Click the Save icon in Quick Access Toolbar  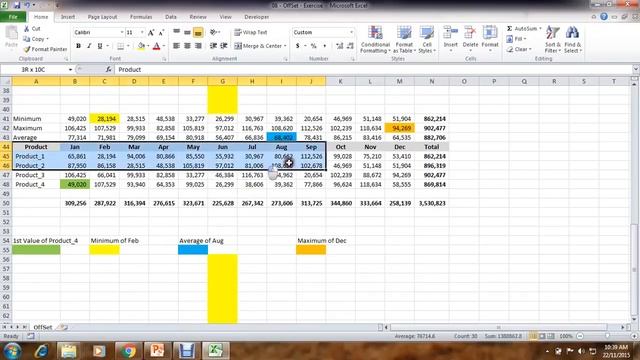17,5
